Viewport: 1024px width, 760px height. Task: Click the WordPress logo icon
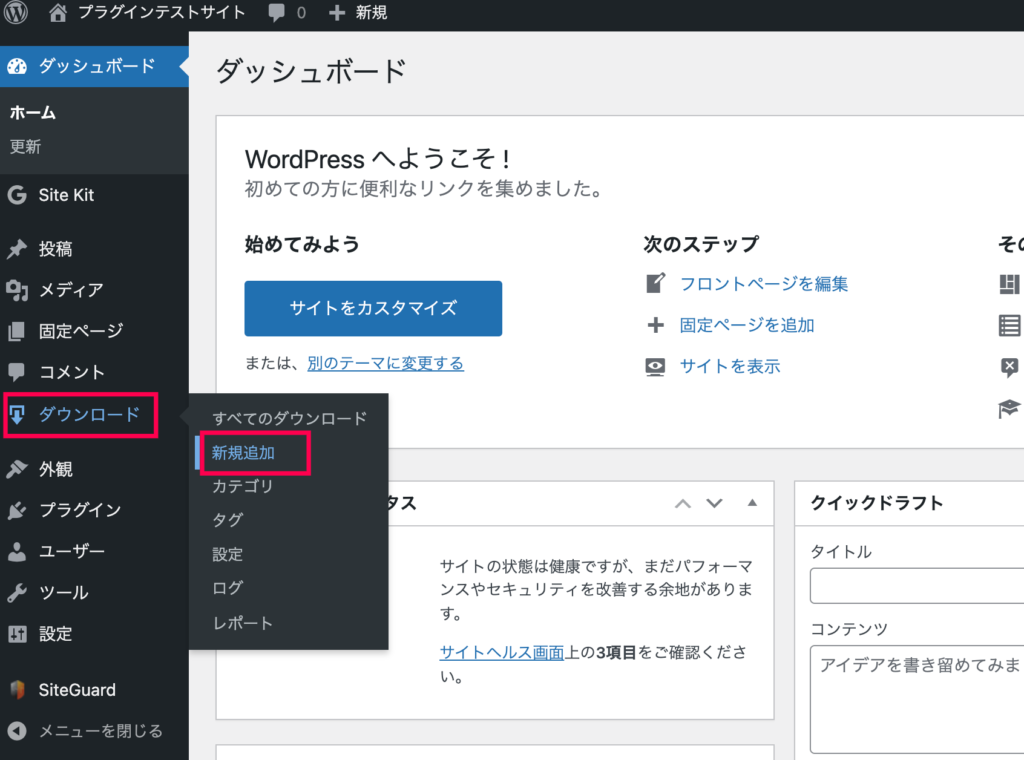pos(16,12)
